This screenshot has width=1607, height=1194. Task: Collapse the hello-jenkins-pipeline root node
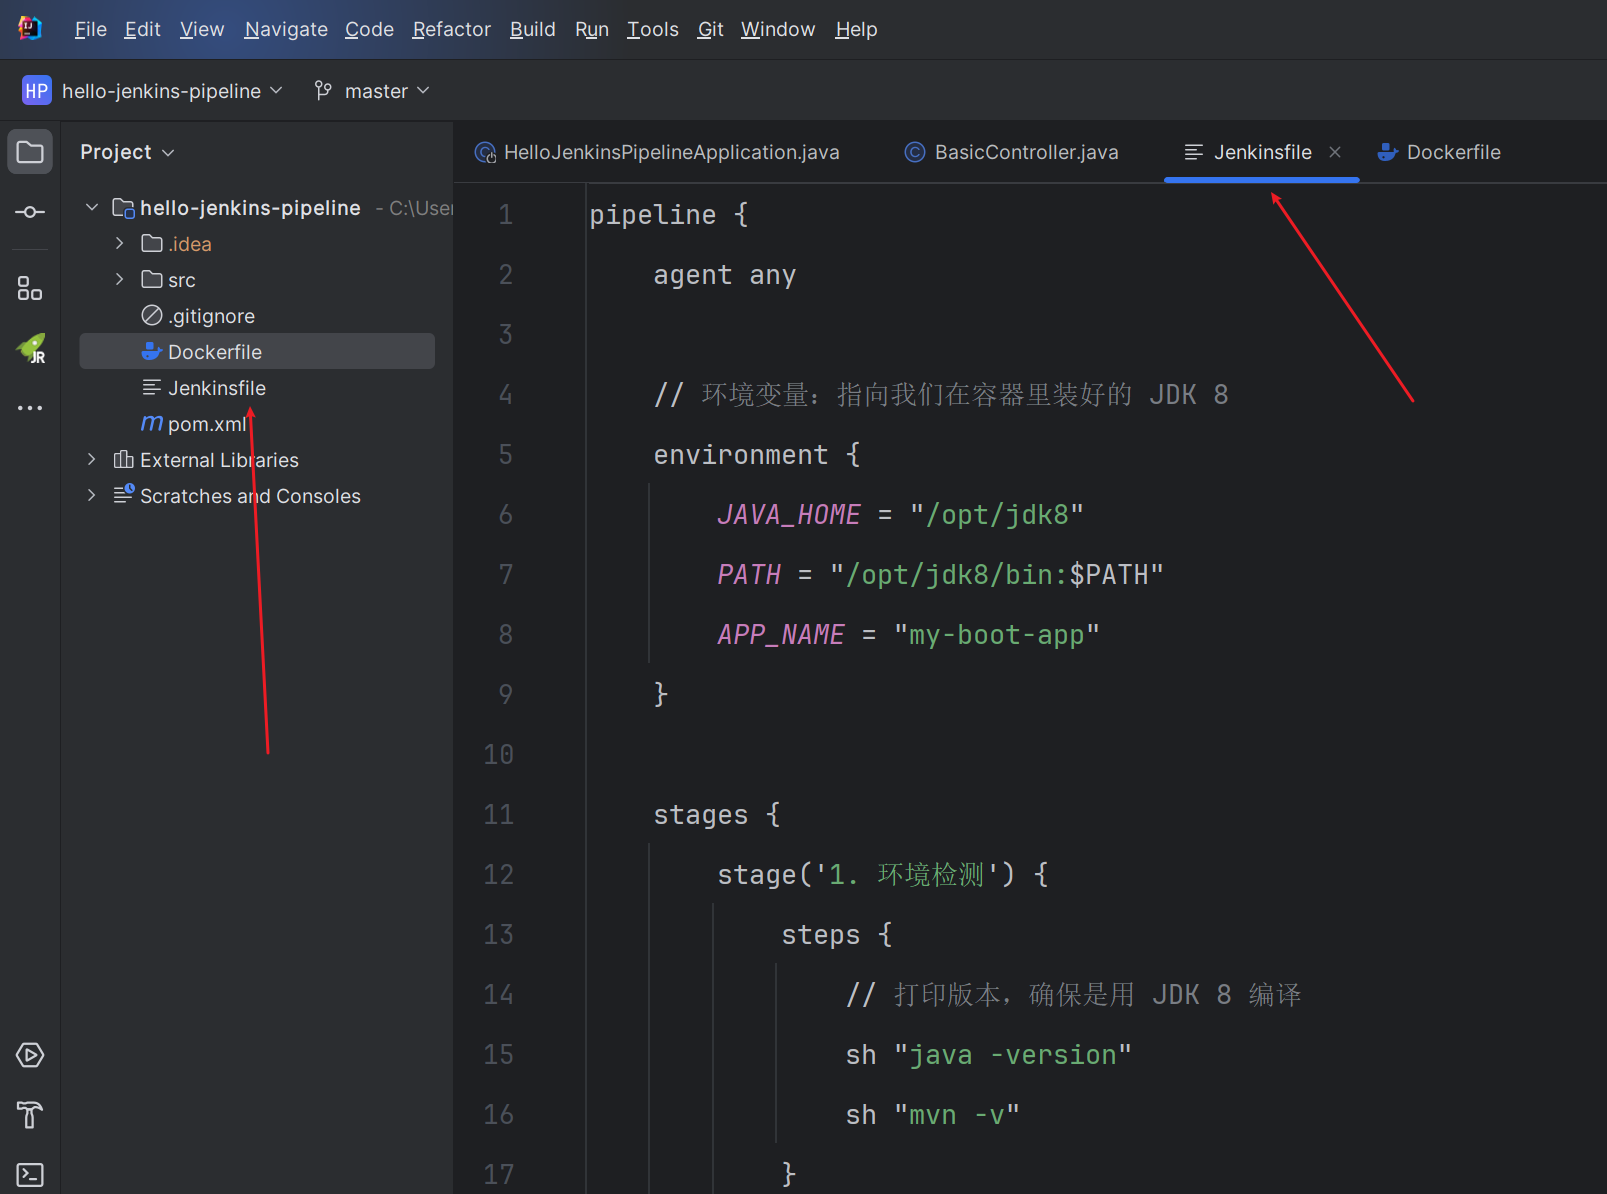(x=92, y=208)
